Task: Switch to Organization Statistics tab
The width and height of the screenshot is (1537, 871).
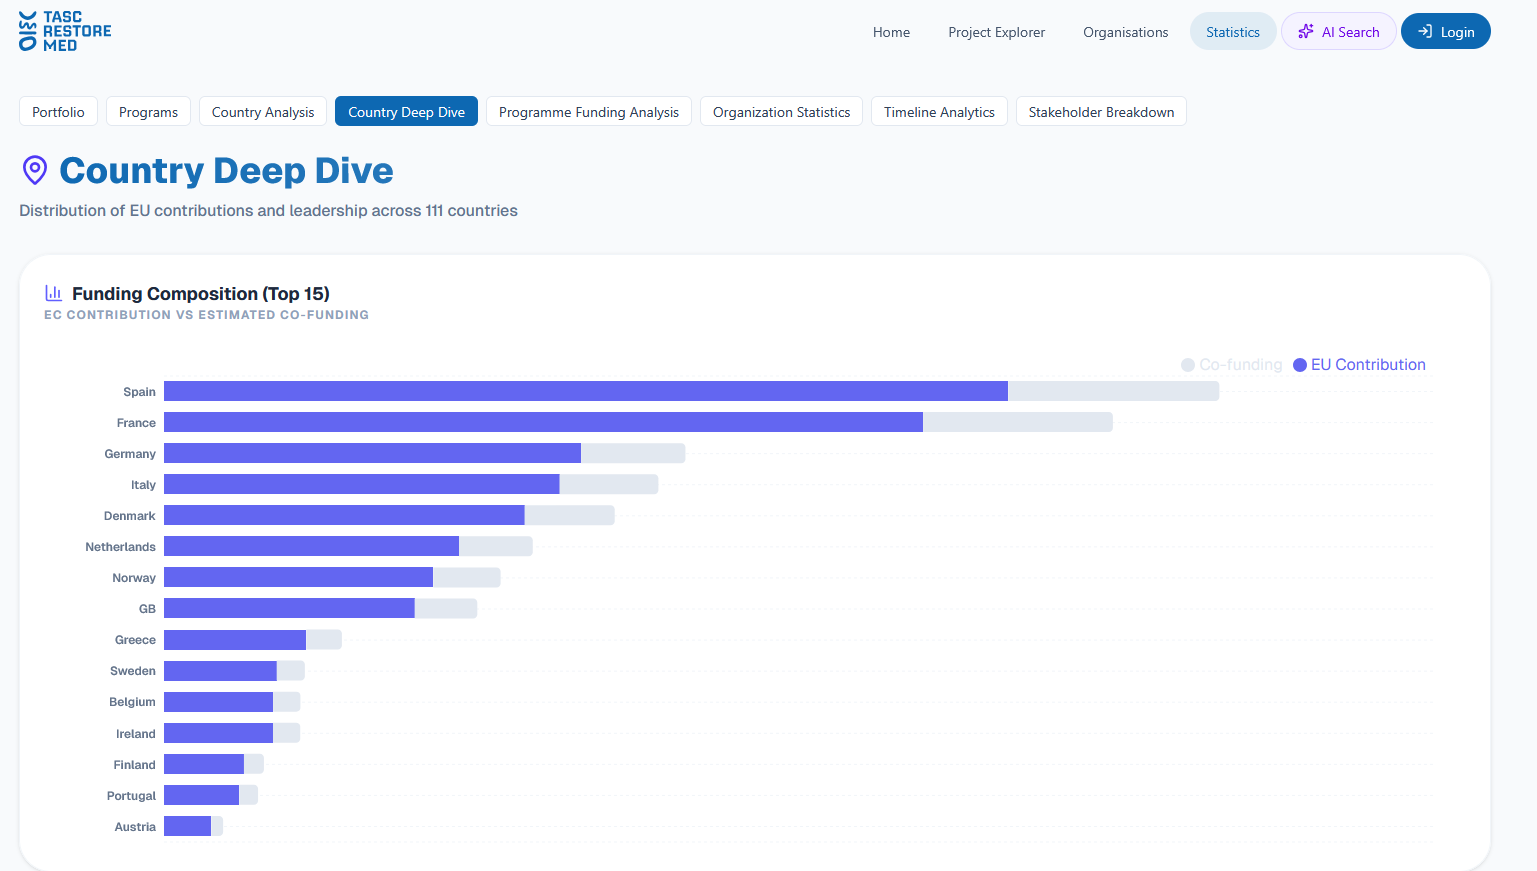Action: coord(781,112)
